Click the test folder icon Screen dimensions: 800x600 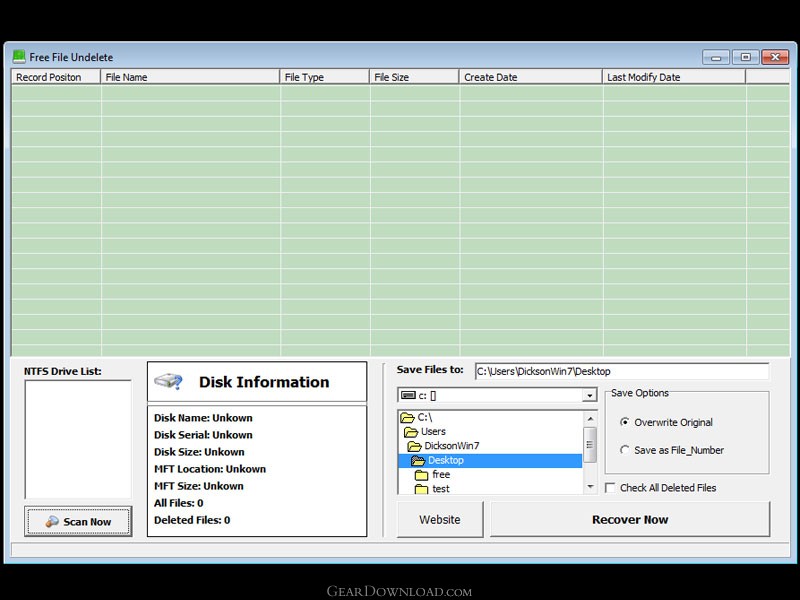point(421,489)
